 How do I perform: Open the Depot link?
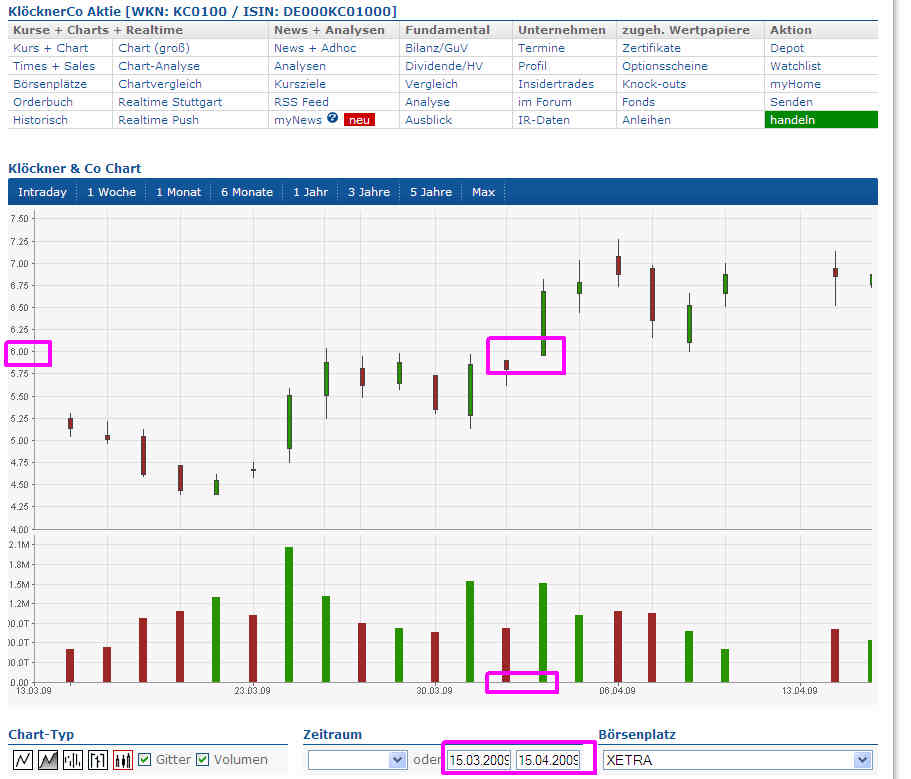tap(787, 48)
